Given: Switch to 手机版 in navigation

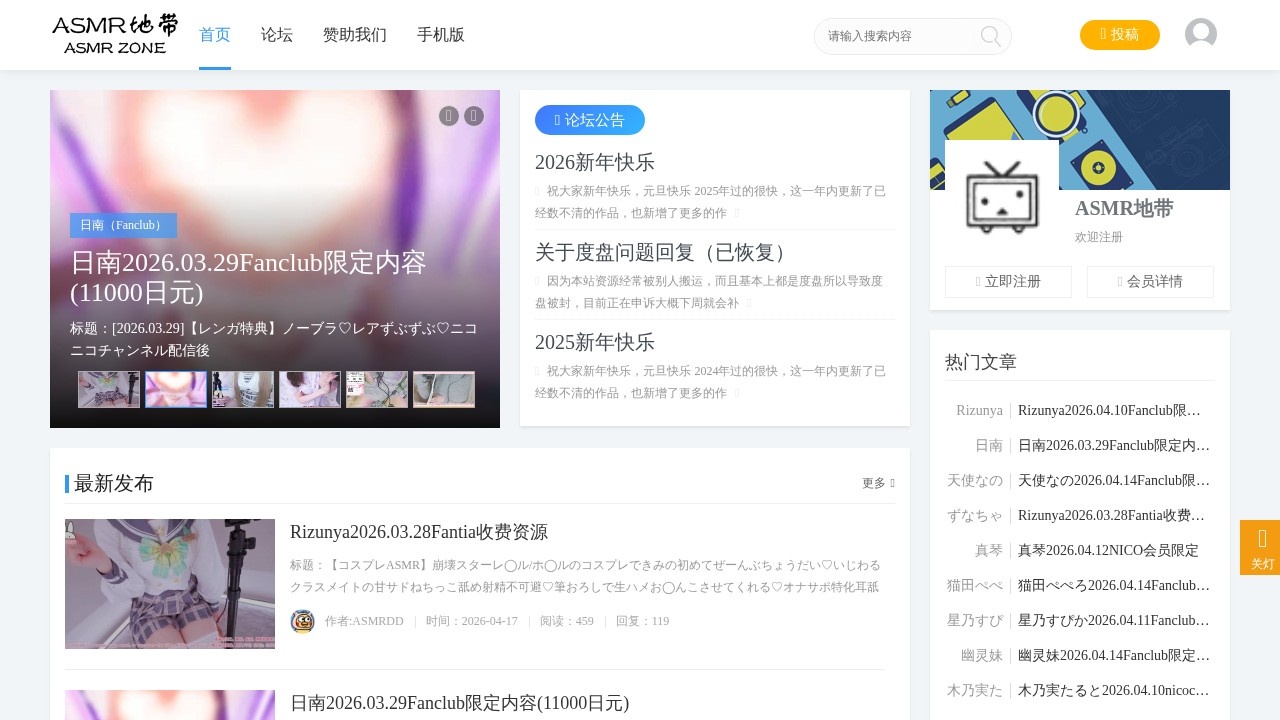Looking at the screenshot, I should coord(441,35).
